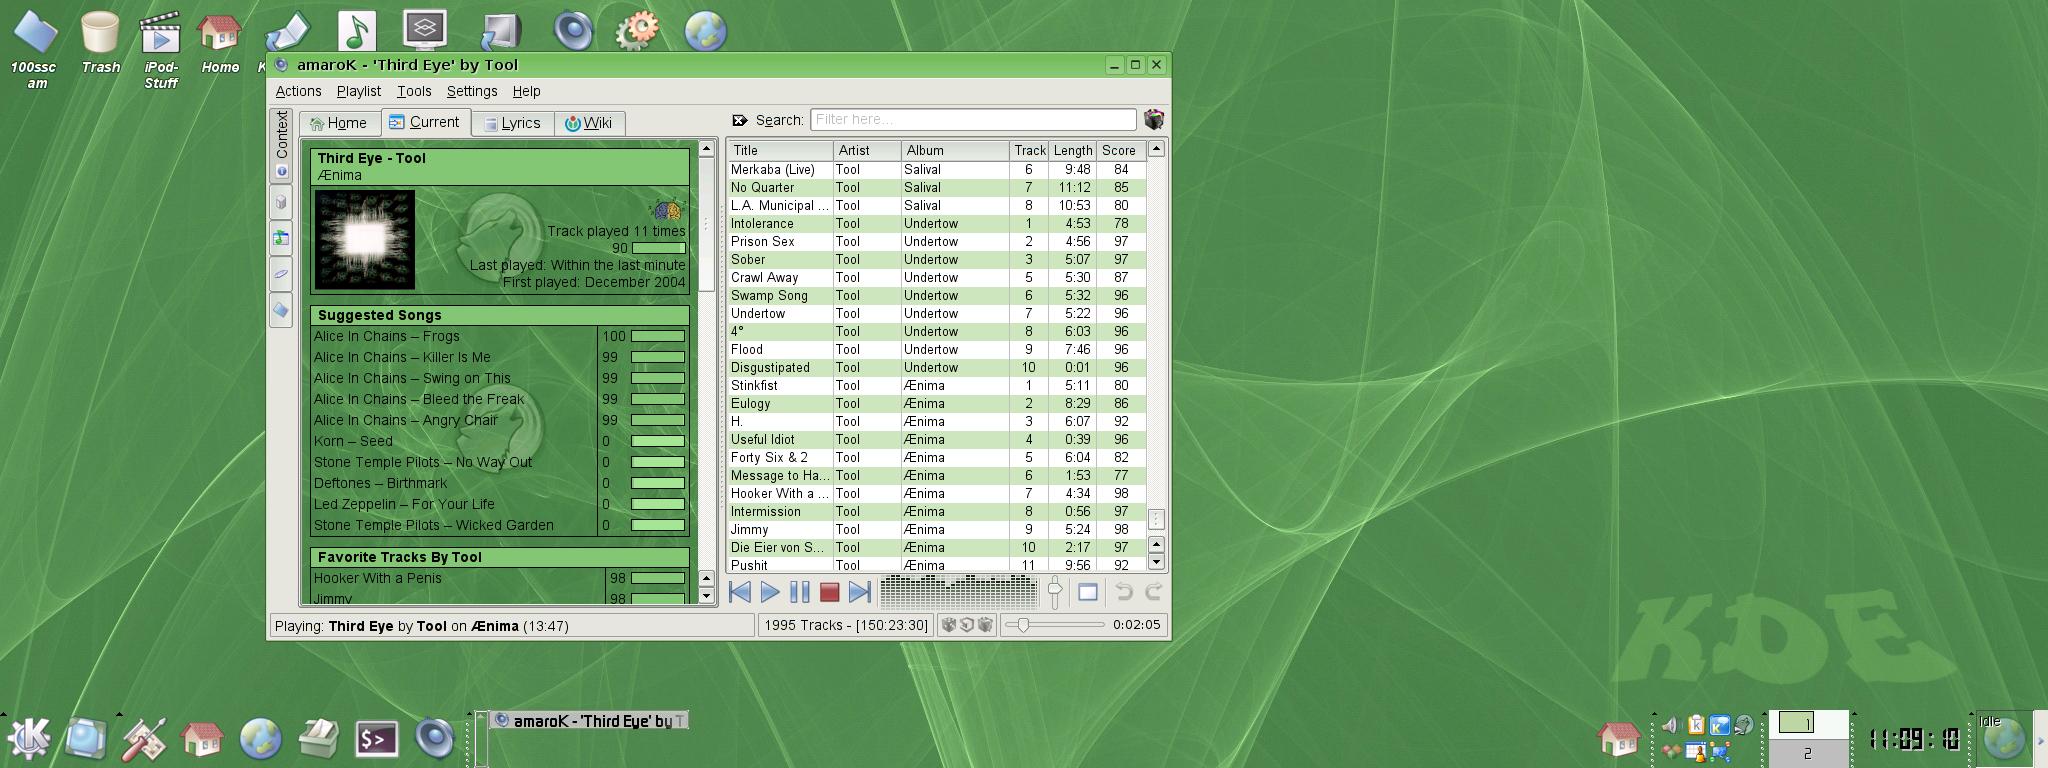Viewport: 2048px width, 768px height.
Task: Click the Search filter field
Action: (973, 119)
